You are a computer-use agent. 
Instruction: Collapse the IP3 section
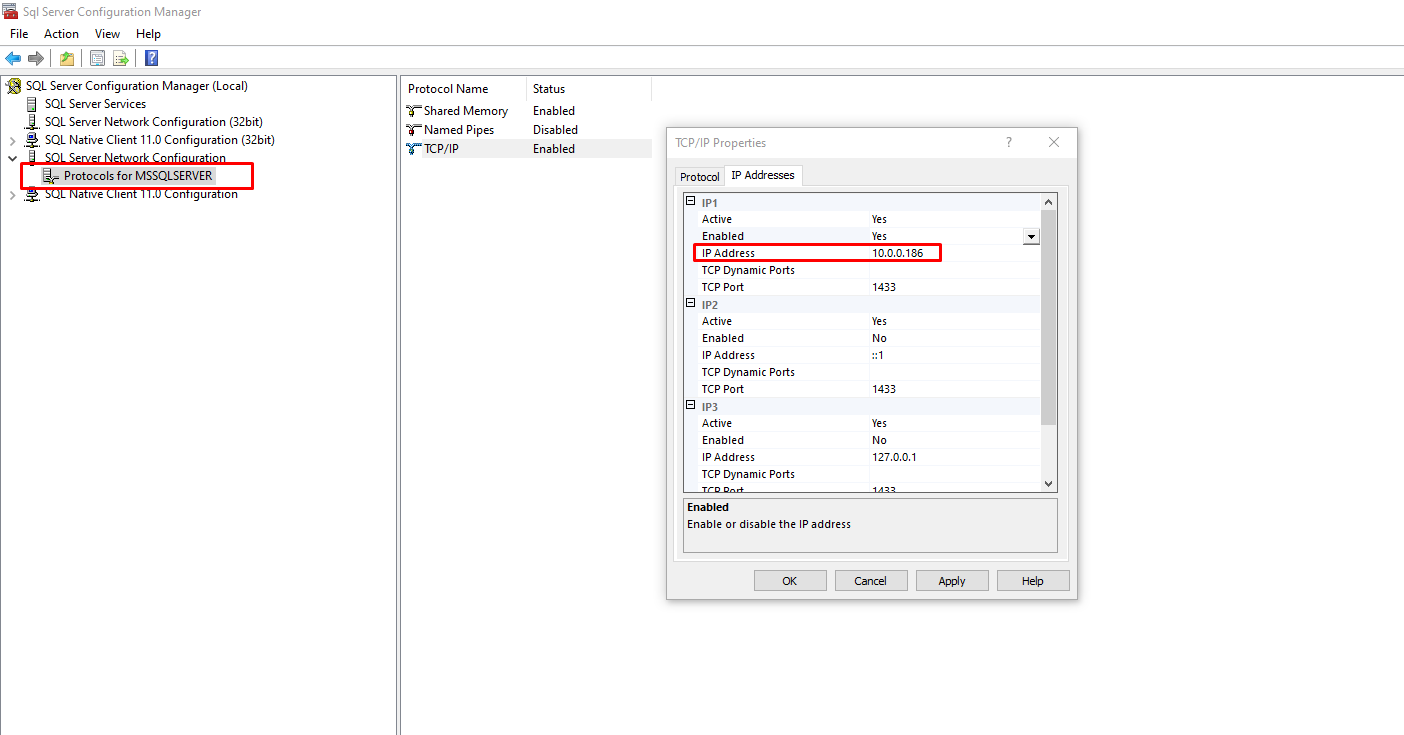[690, 406]
